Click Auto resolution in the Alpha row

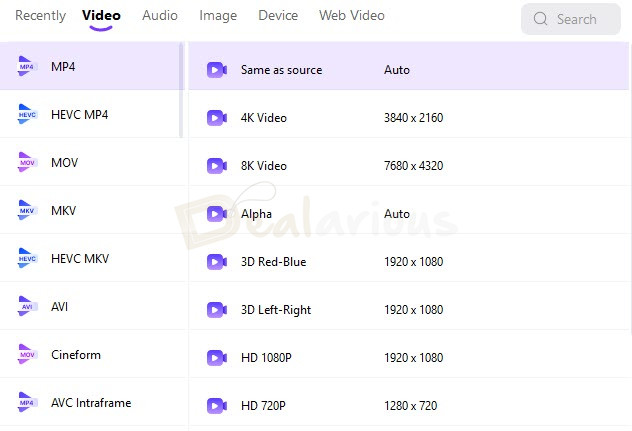pyautogui.click(x=397, y=214)
